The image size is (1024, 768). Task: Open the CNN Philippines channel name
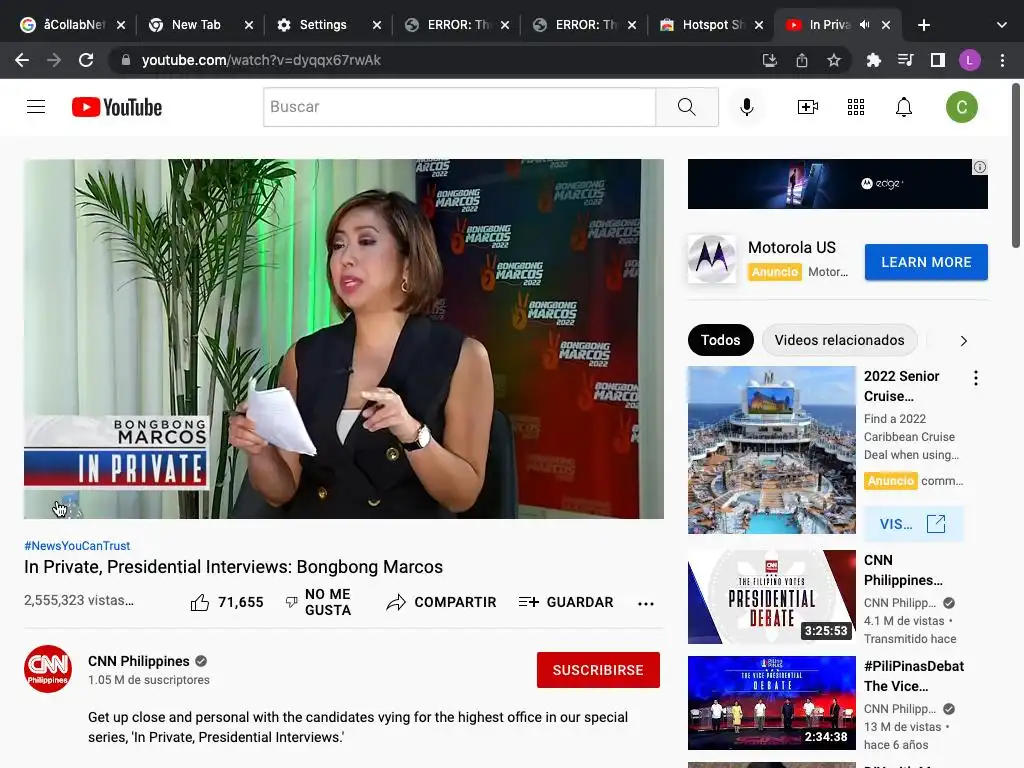click(x=138, y=661)
